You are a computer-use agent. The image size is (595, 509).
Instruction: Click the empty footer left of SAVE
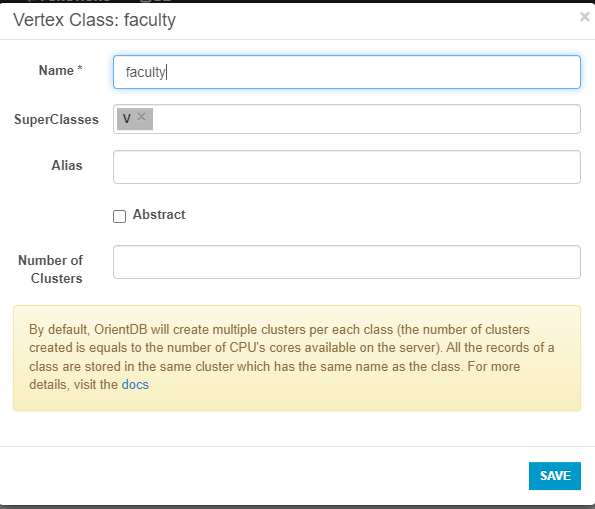pyautogui.click(x=264, y=476)
